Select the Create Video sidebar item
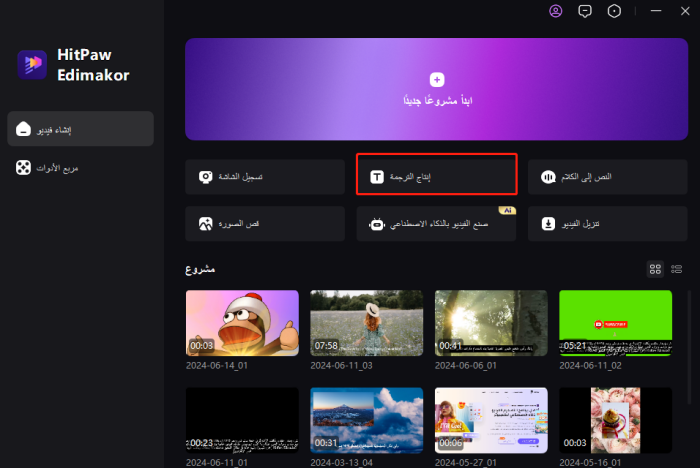The width and height of the screenshot is (700, 468). coord(80,129)
